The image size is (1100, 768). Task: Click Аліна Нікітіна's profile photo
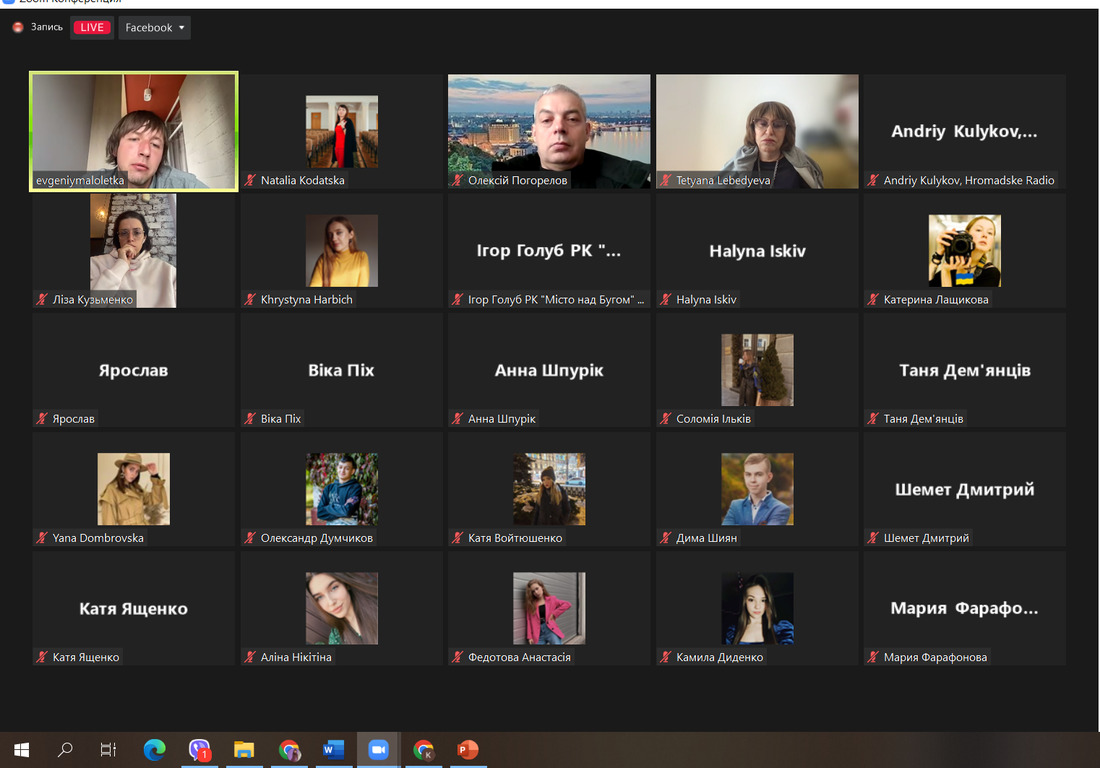click(342, 608)
